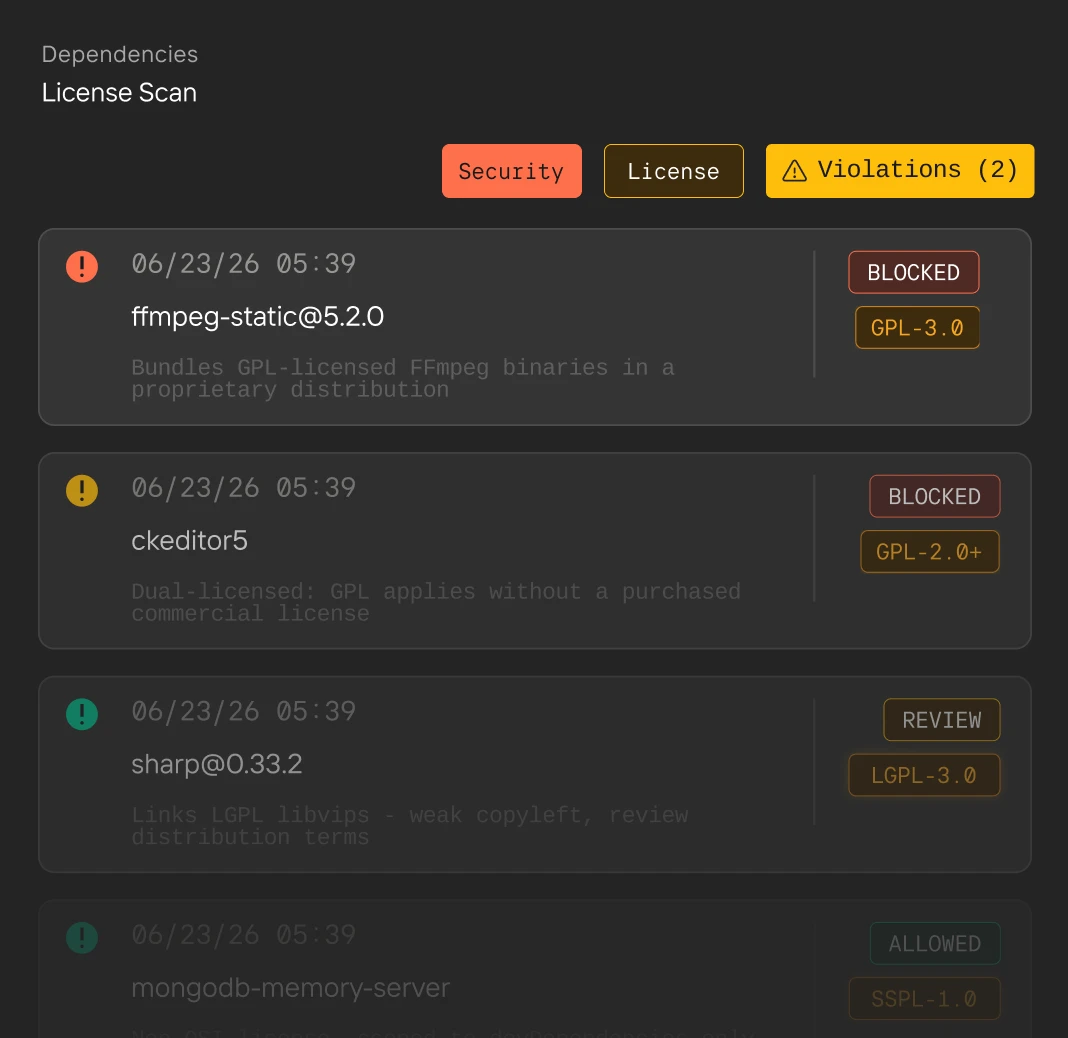Click the GPL-3.0 license tag
Screen dimensions: 1068x1038
917,328
